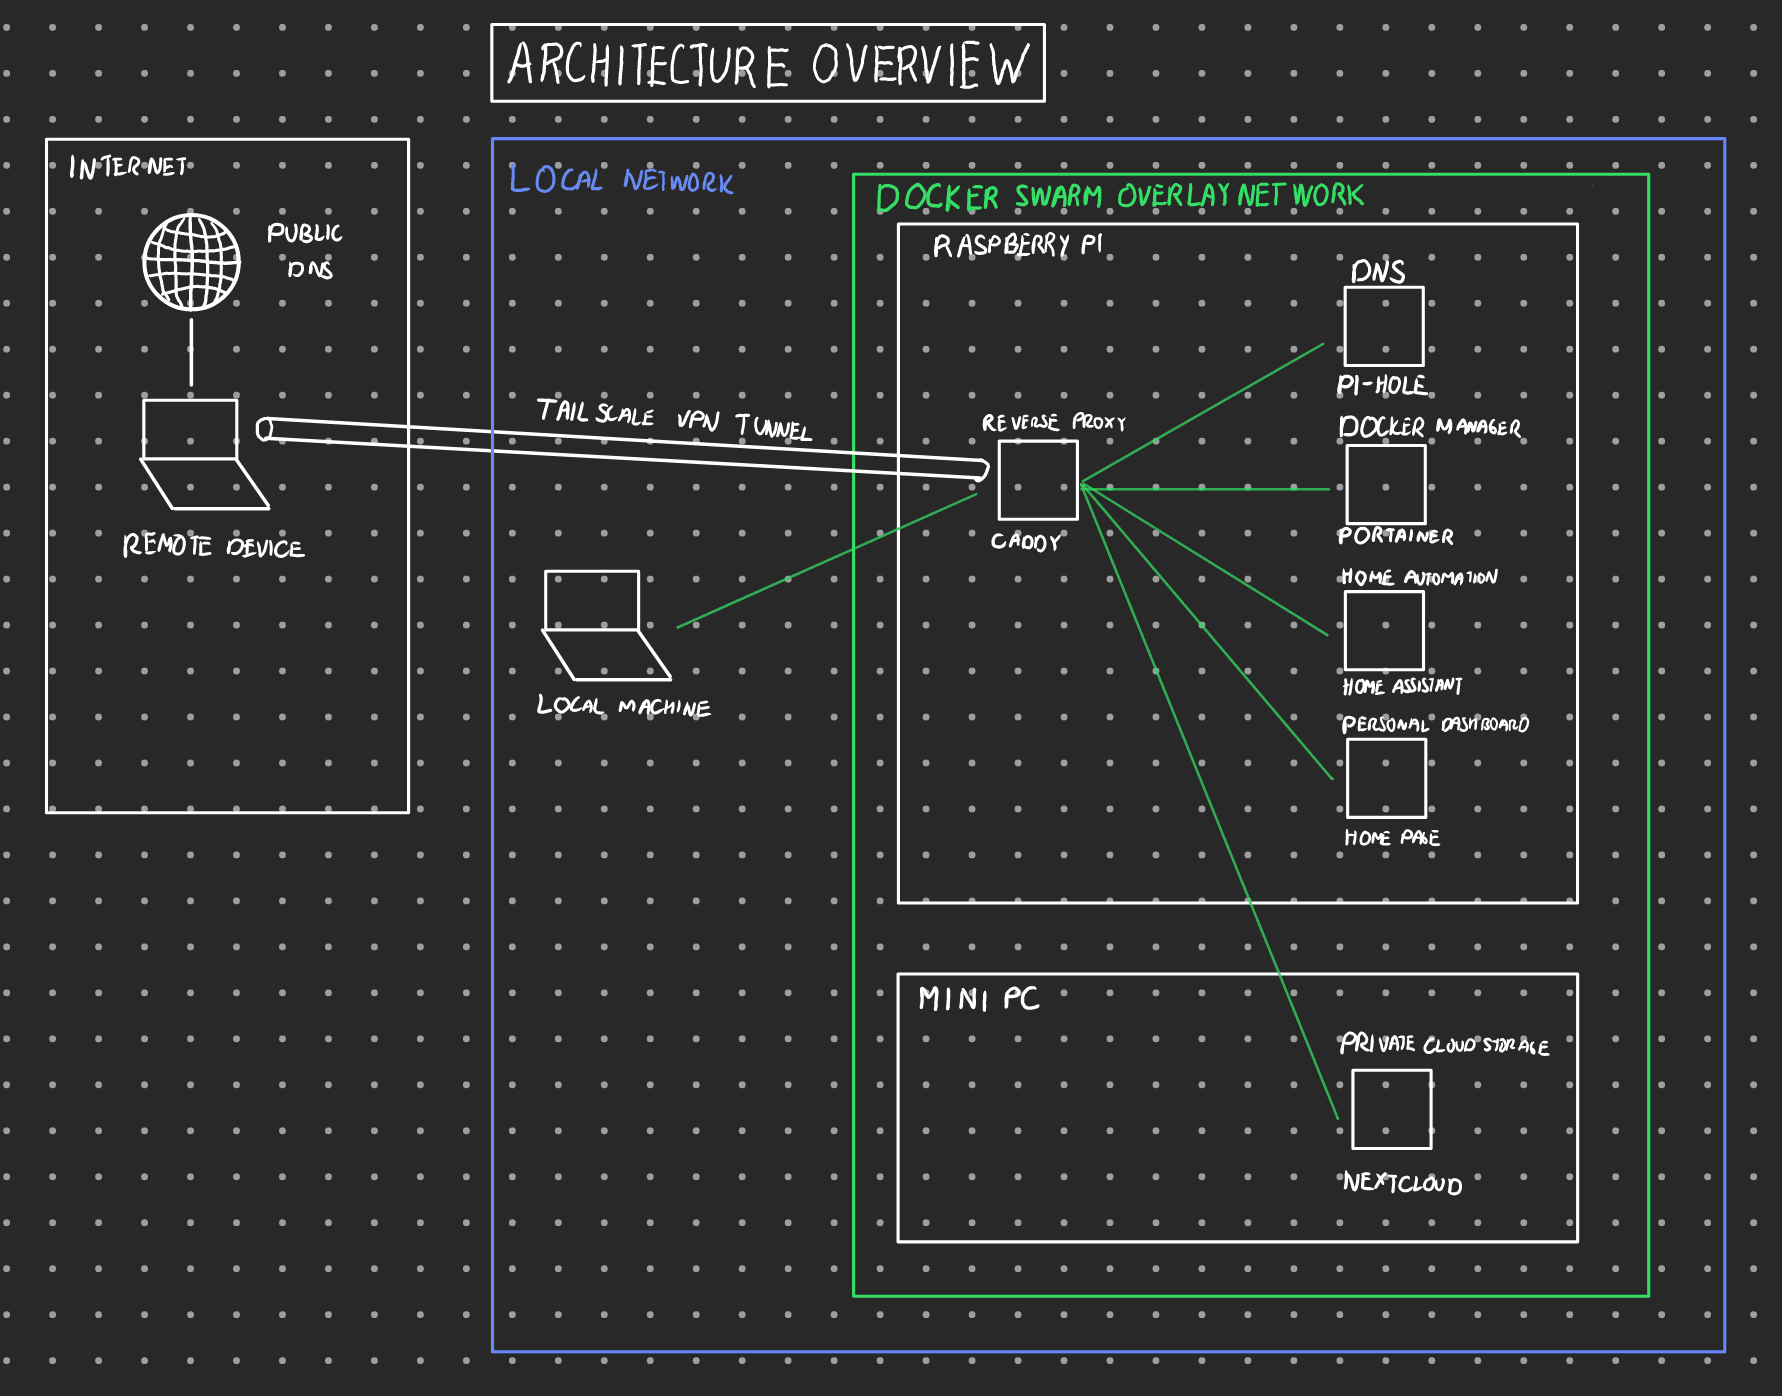Viewport: 1782px width, 1396px height.
Task: Select the Remote Device laptop icon
Action: 204,454
